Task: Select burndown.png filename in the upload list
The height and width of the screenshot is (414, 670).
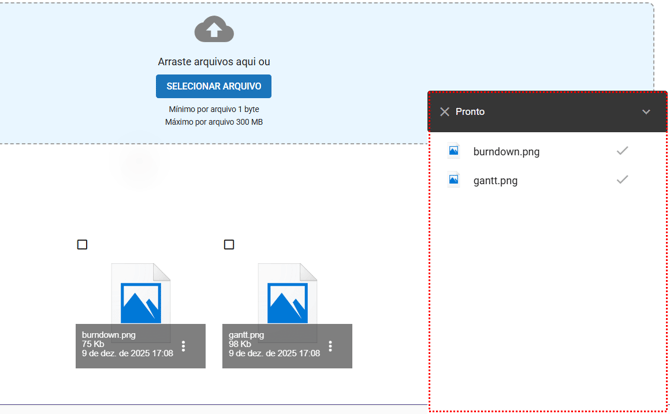Action: pos(506,152)
